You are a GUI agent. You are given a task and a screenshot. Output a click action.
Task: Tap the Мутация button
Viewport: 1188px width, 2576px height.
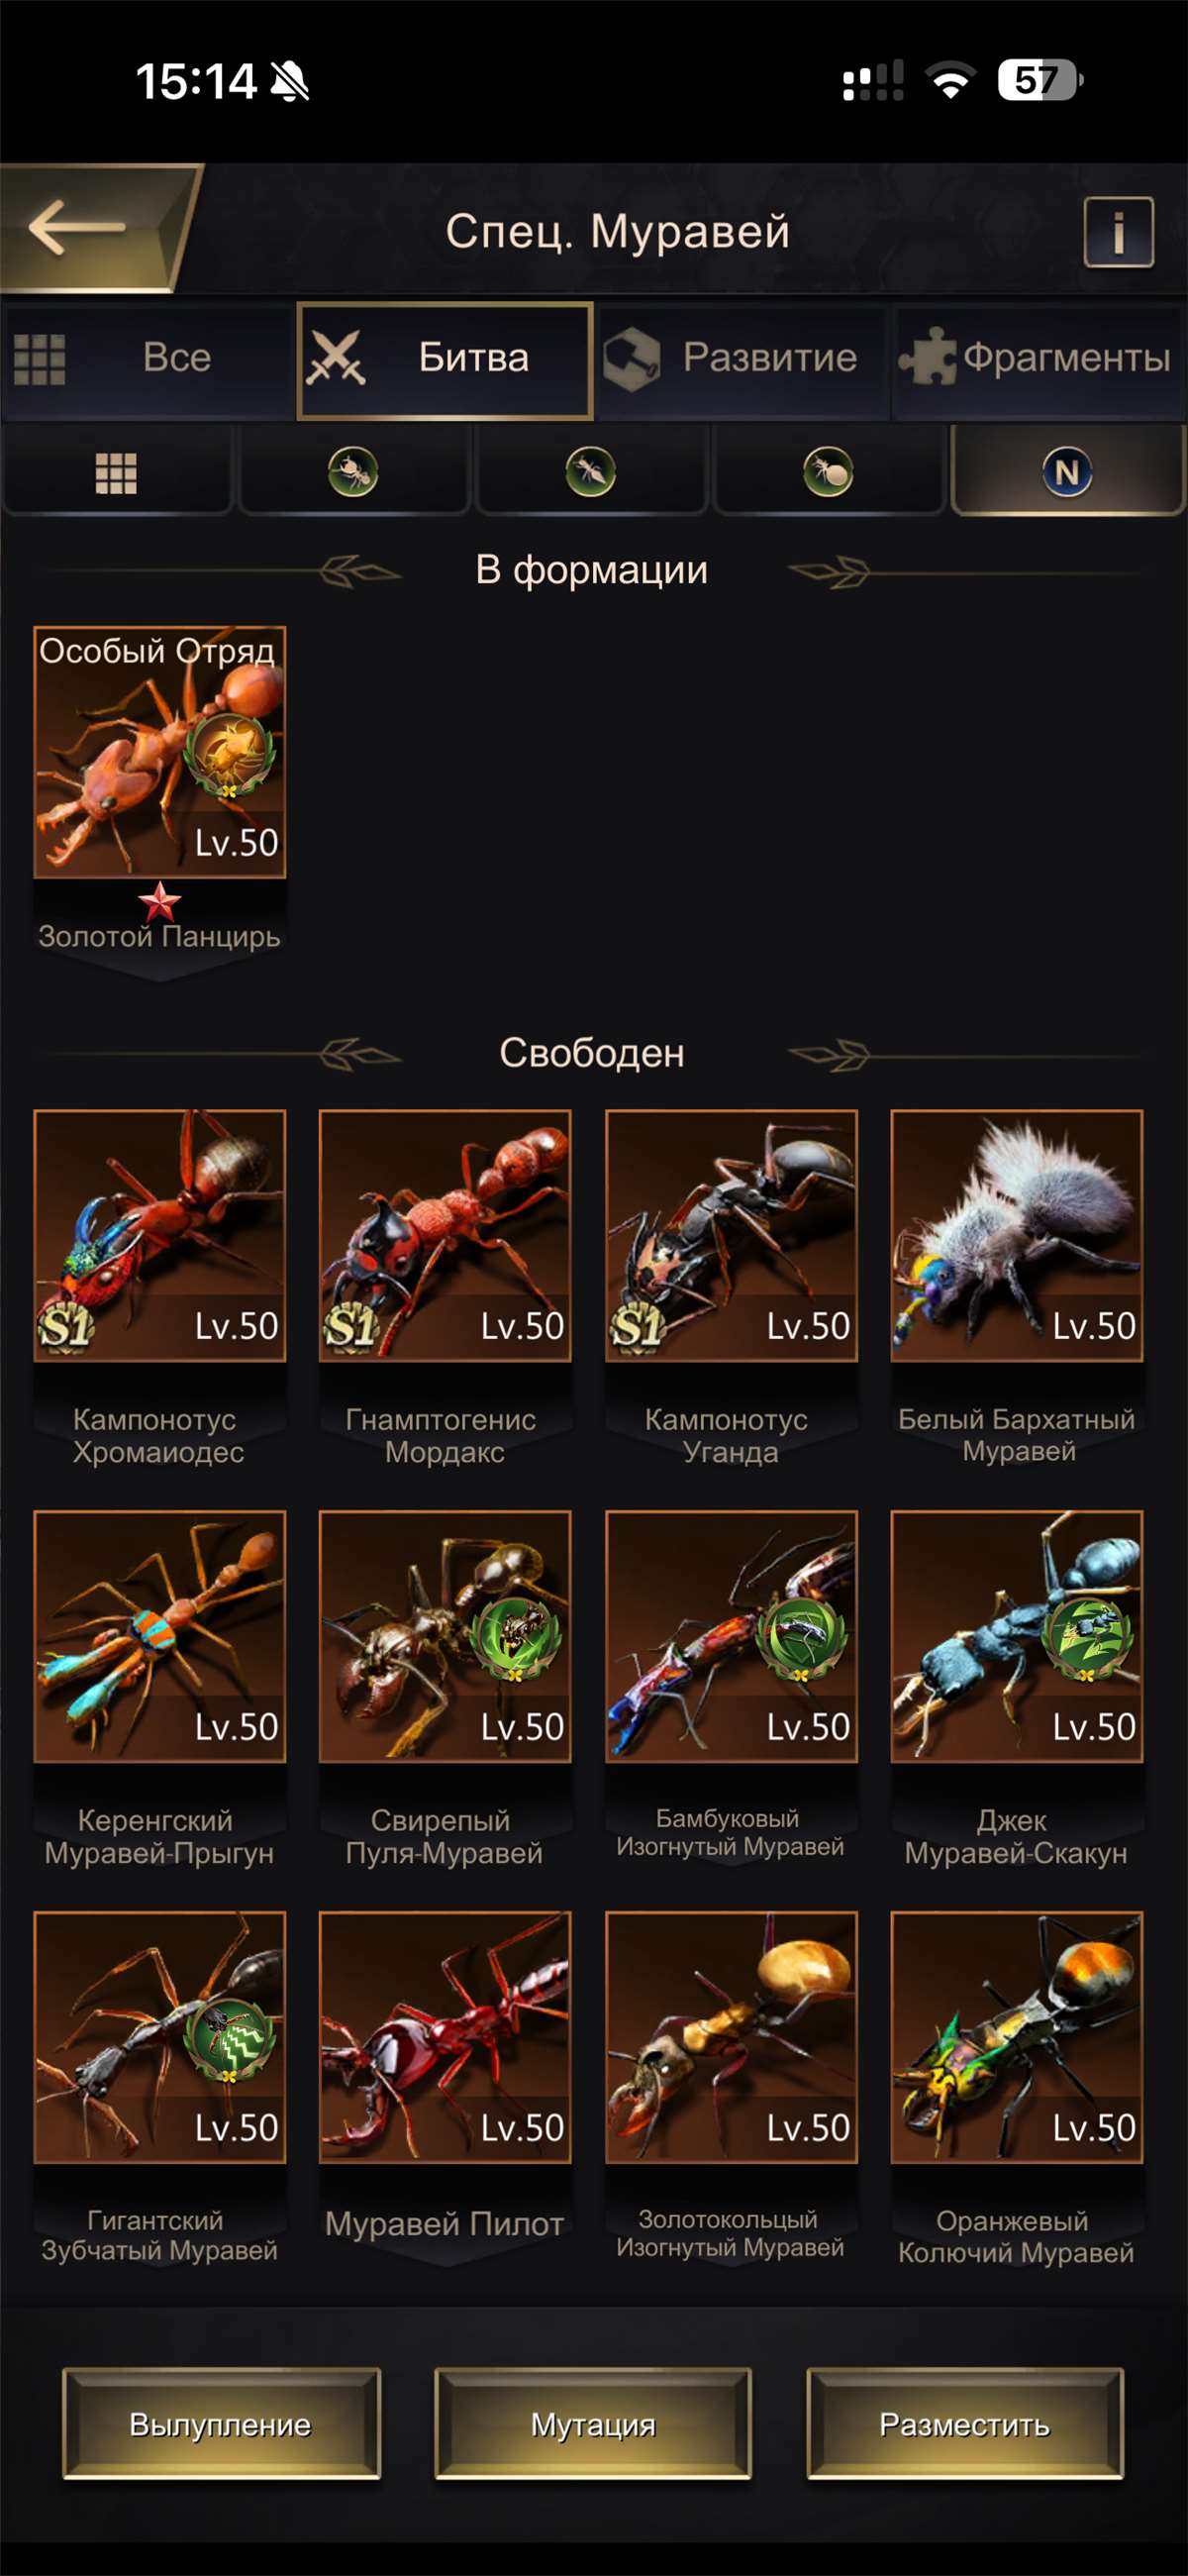(593, 2423)
